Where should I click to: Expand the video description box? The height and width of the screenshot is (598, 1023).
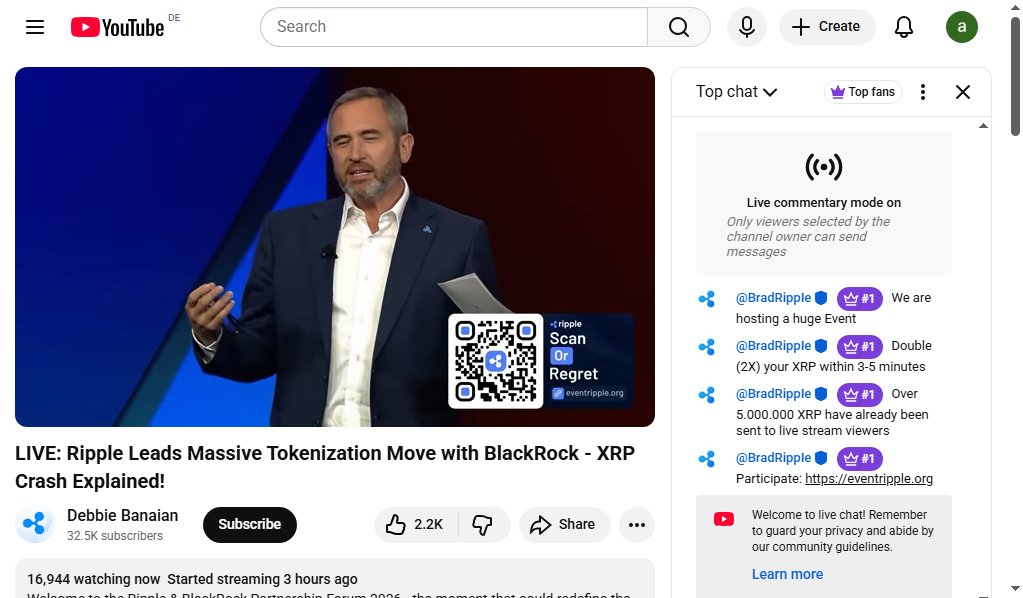(335, 579)
